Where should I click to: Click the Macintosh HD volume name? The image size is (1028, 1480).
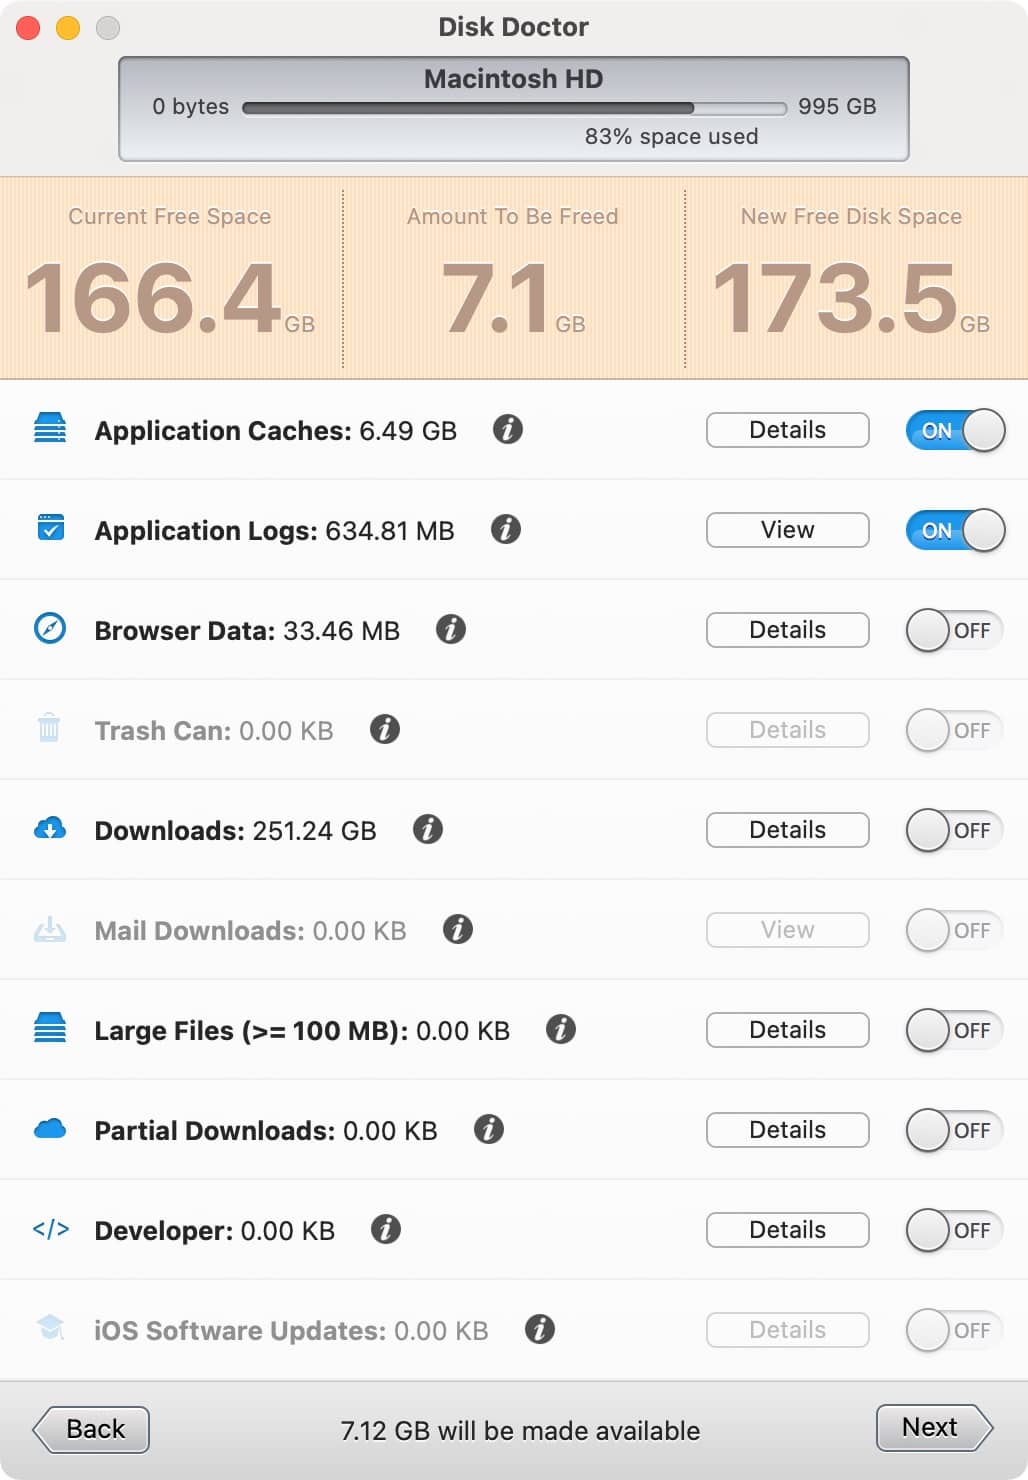tap(514, 78)
